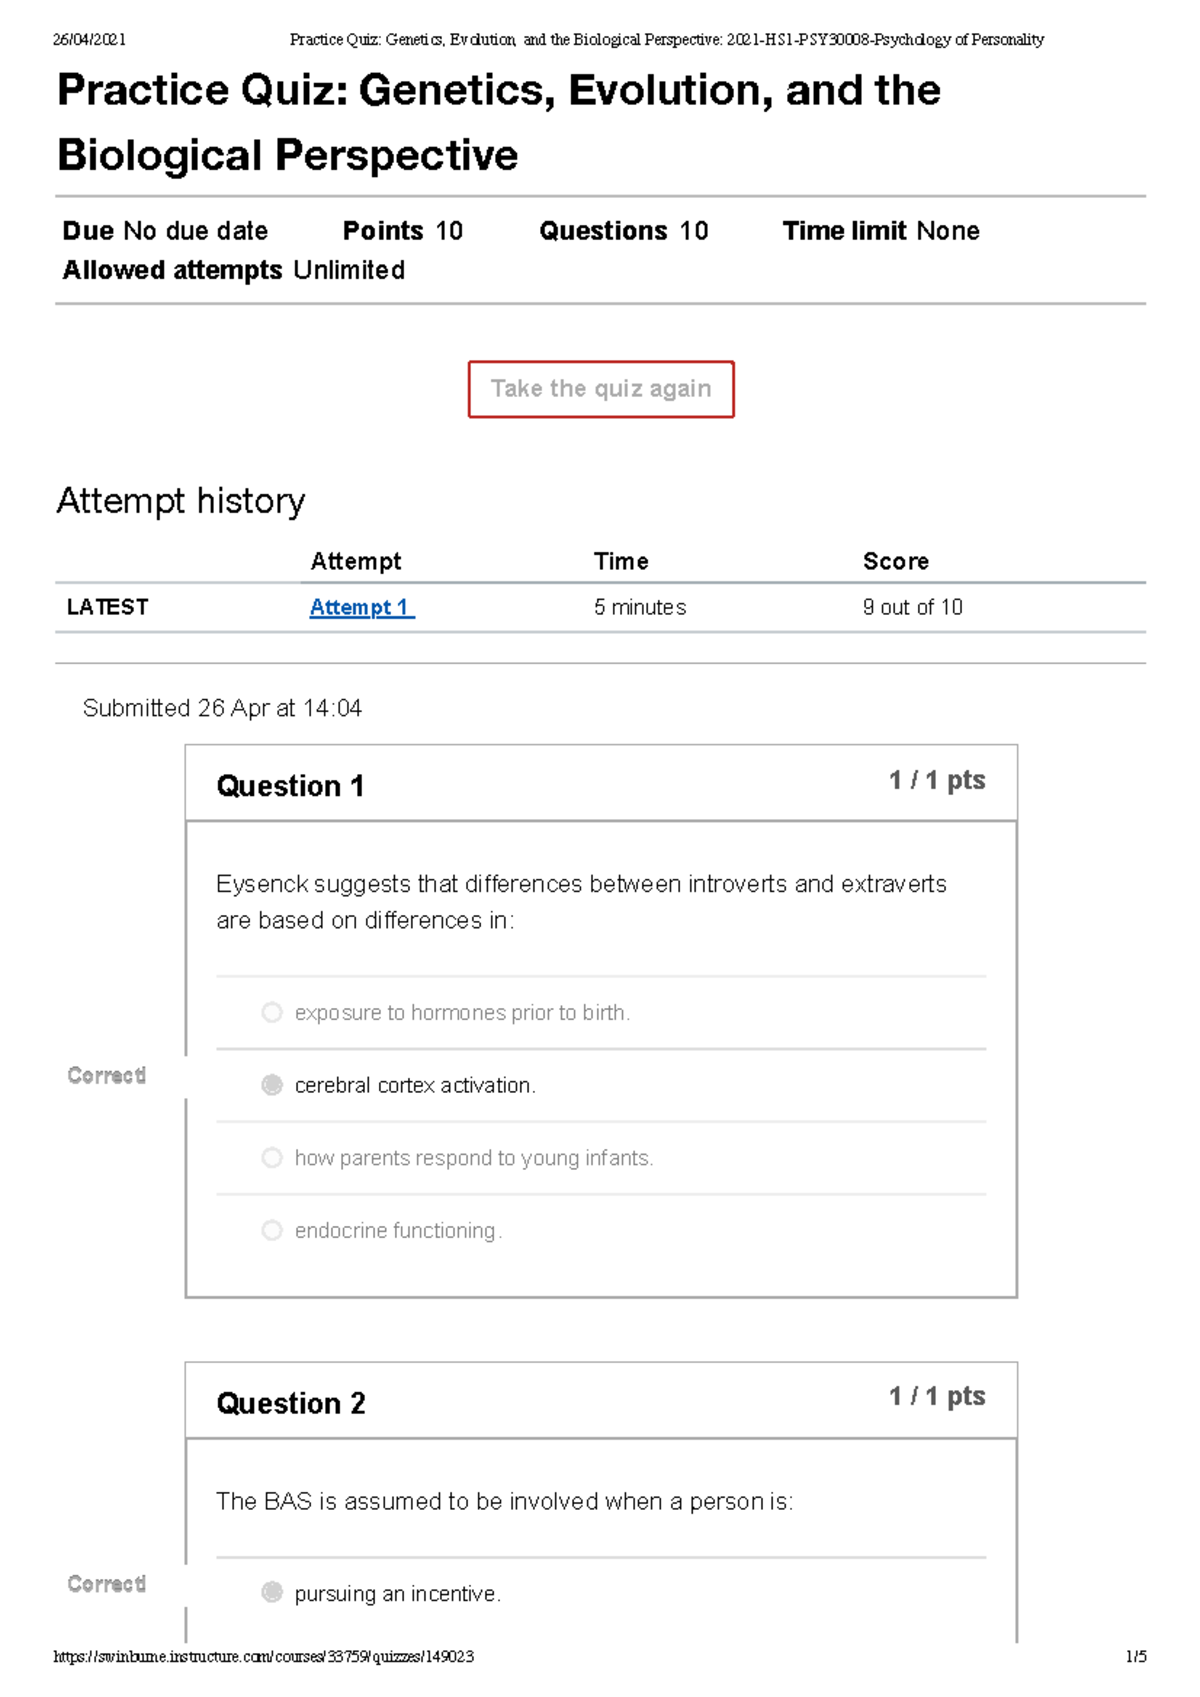Click the Question 1 points label
The image size is (1200, 1697).
pyautogui.click(x=936, y=780)
